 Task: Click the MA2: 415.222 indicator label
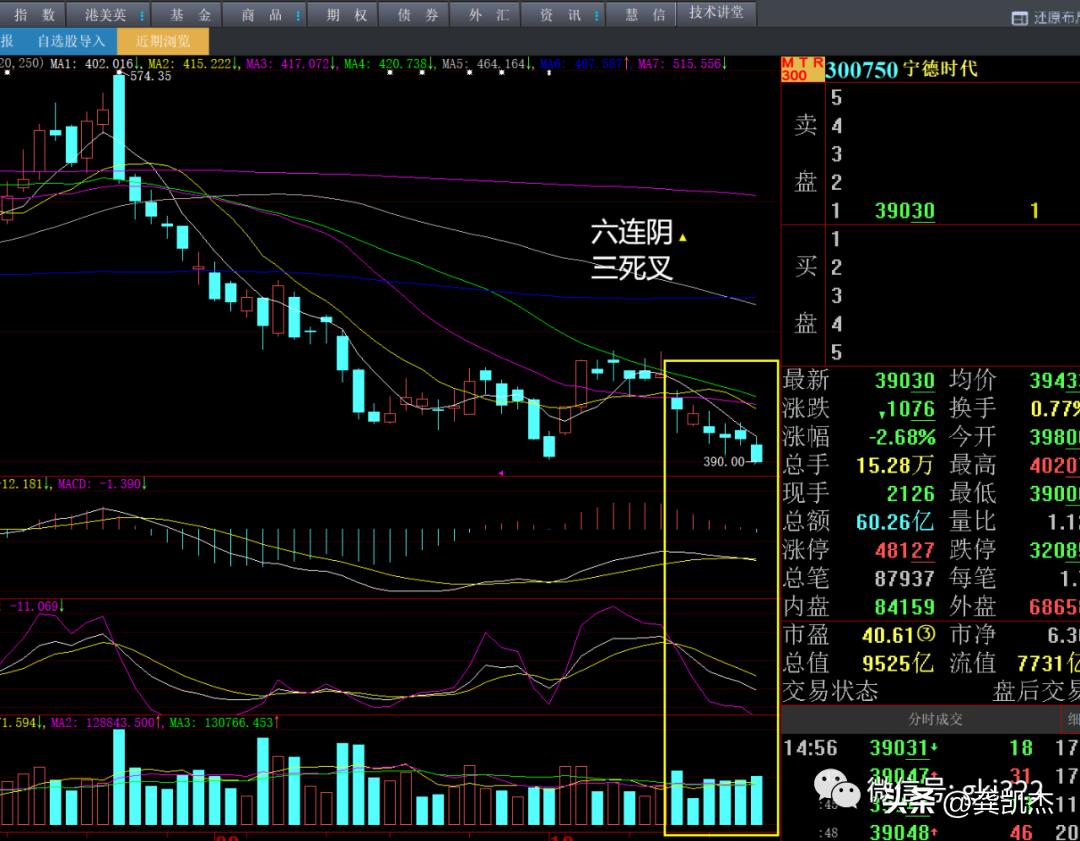194,64
